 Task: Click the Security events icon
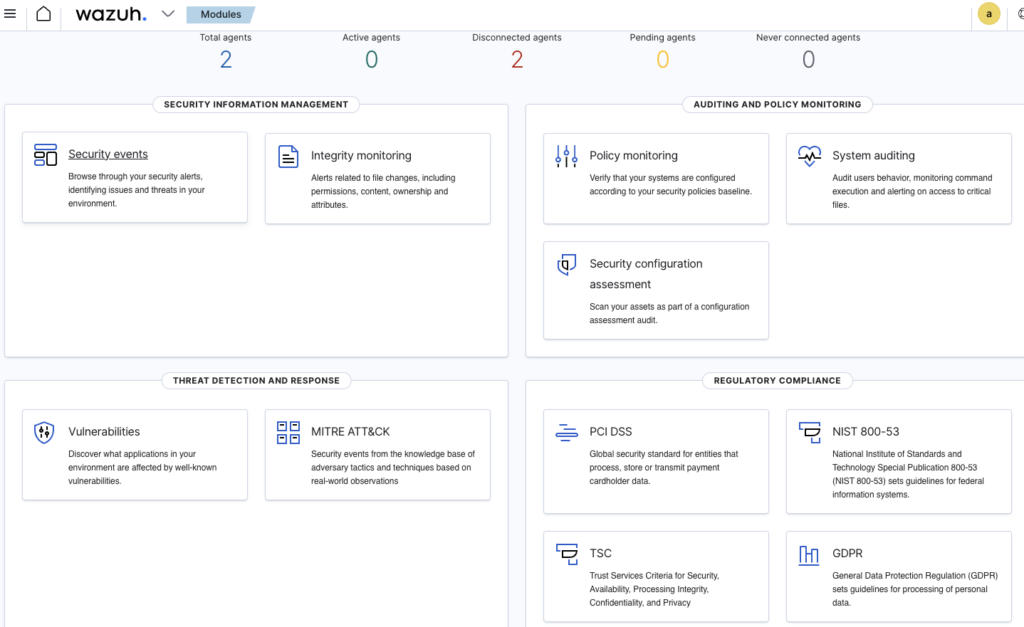(45, 155)
